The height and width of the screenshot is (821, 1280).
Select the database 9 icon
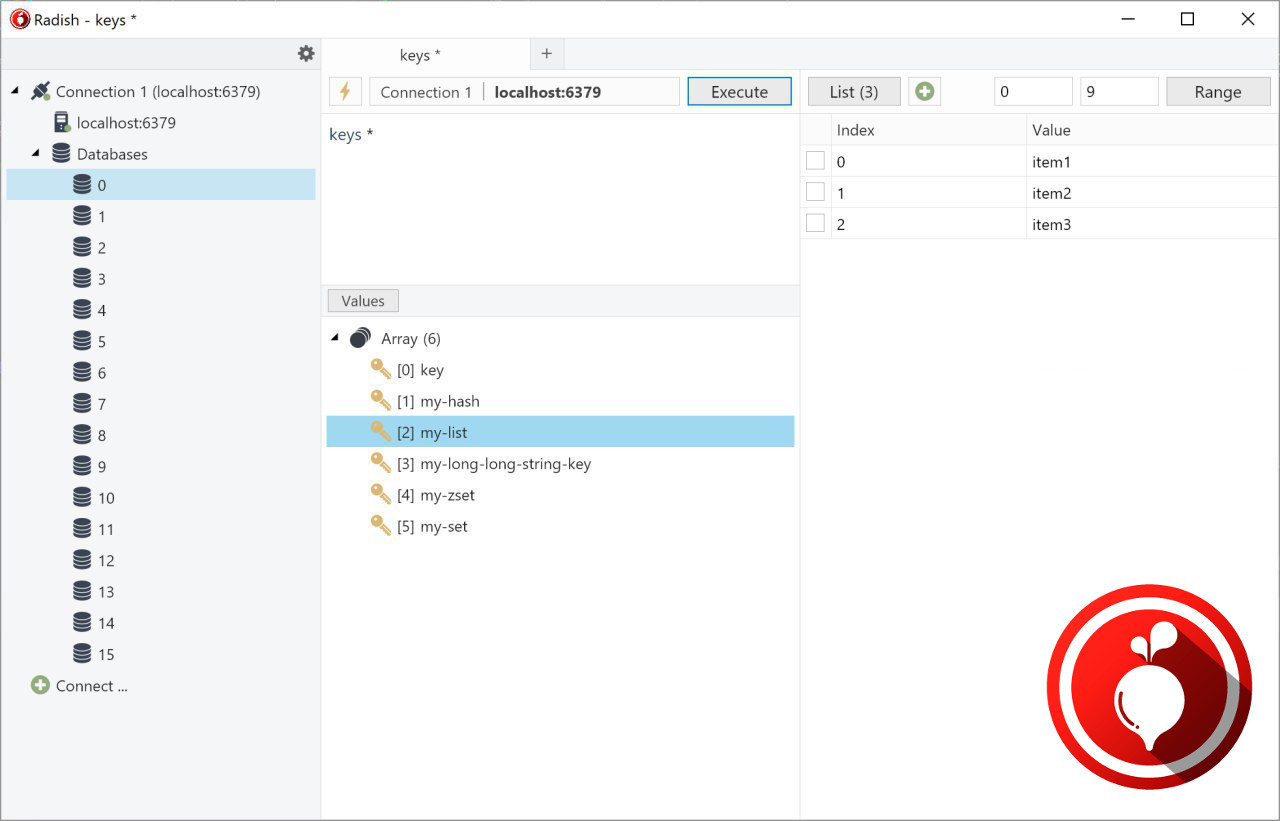(82, 466)
